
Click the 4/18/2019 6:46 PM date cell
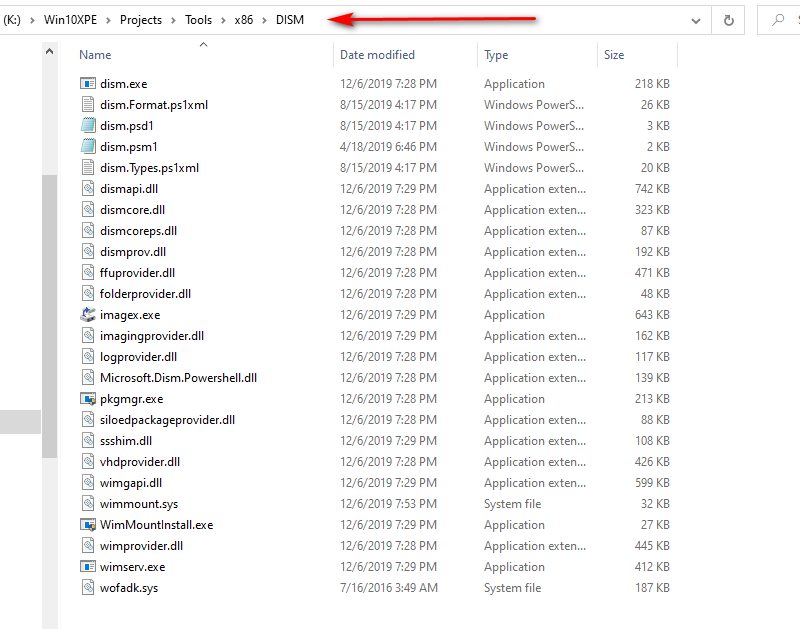(389, 146)
